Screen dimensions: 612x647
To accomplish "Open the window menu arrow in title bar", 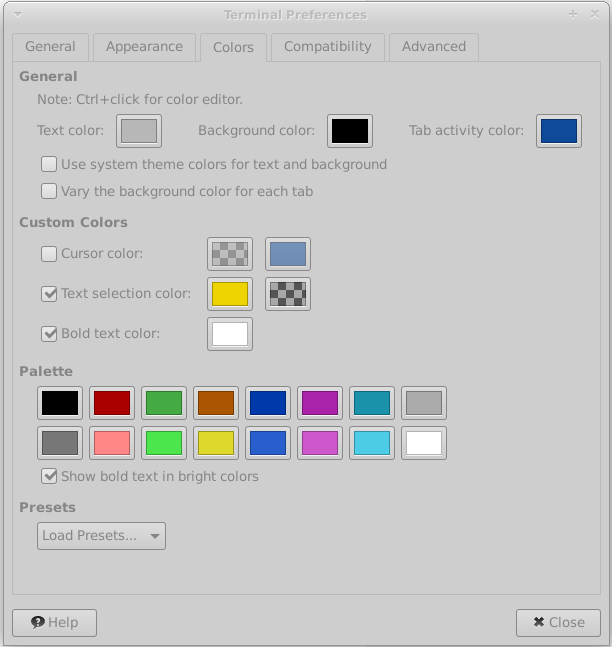I will click(x=18, y=15).
